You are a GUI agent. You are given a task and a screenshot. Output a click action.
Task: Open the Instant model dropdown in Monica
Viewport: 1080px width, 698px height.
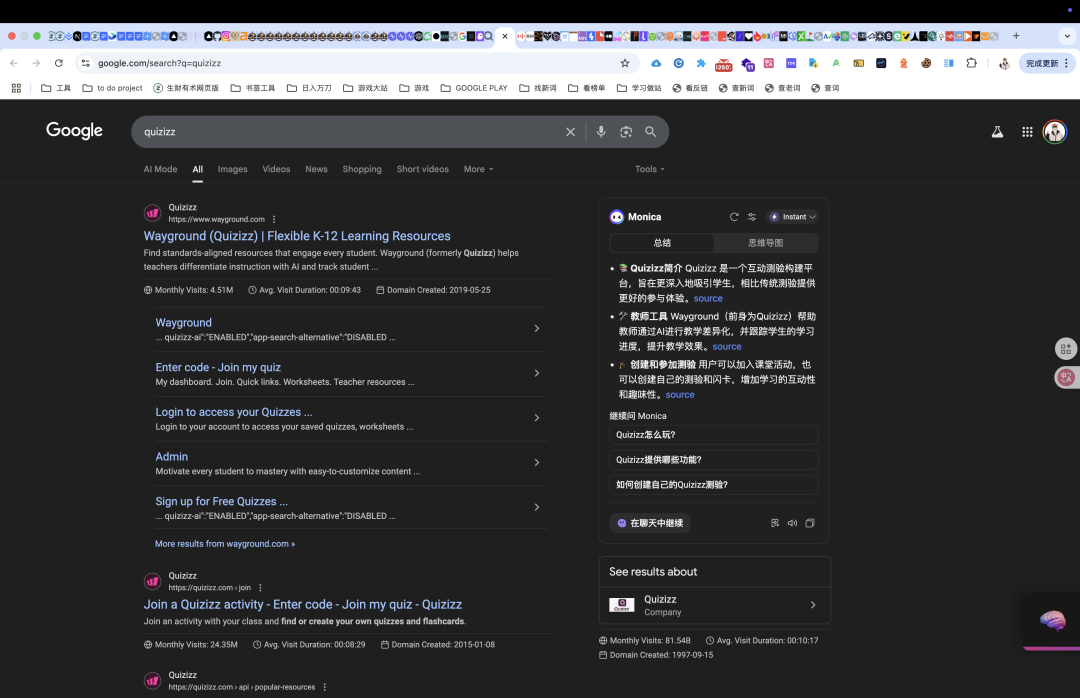click(792, 216)
